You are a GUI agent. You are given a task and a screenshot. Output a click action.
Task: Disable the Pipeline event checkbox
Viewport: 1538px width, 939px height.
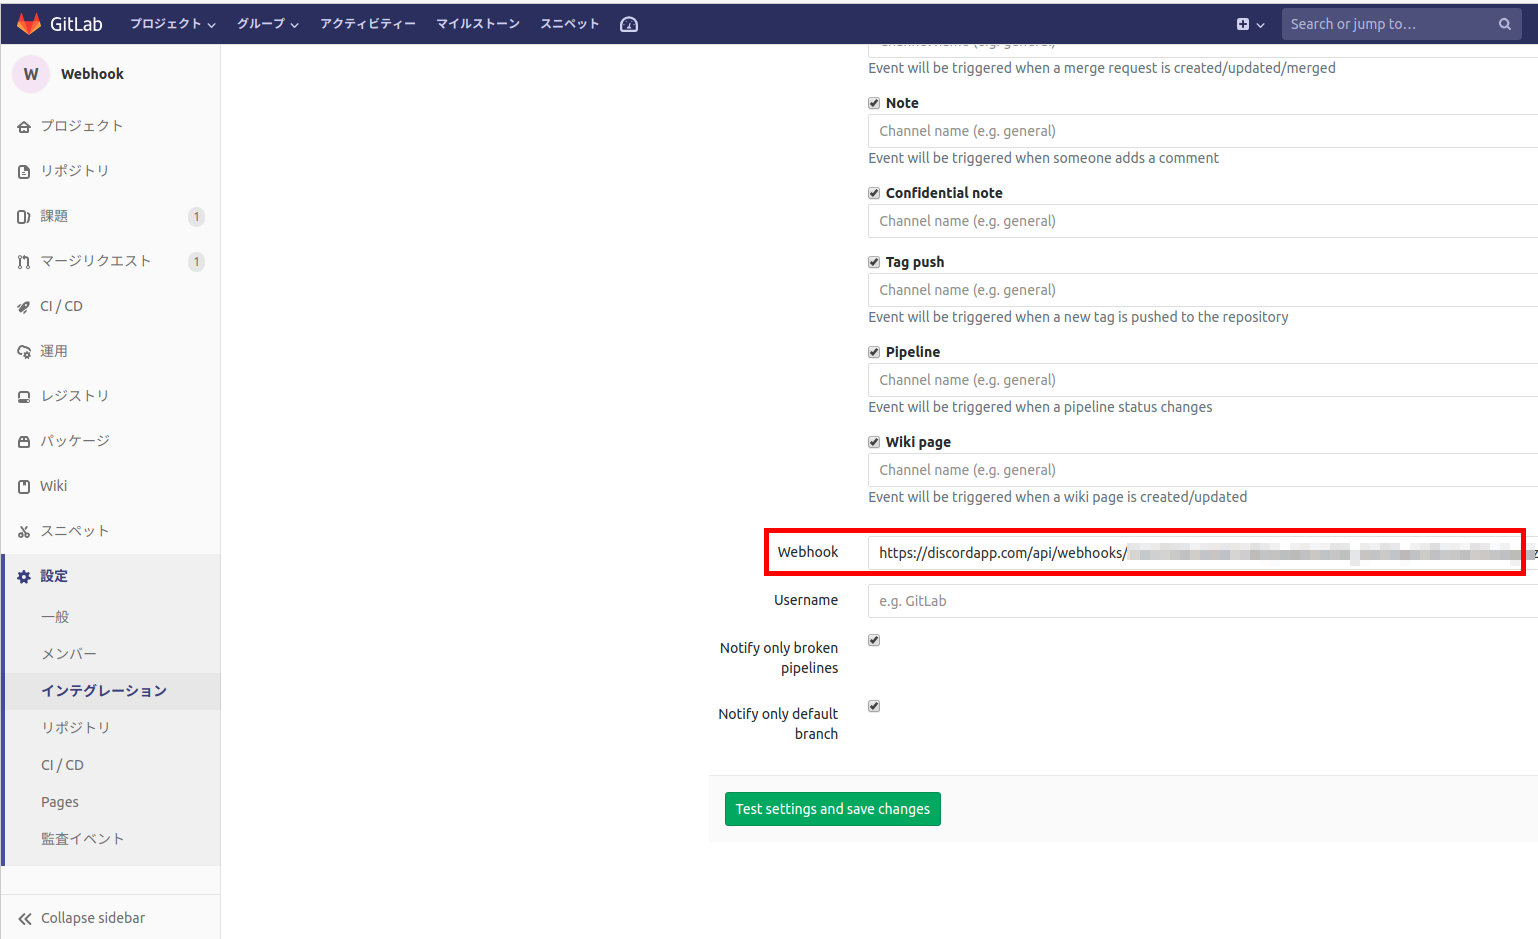coord(873,351)
